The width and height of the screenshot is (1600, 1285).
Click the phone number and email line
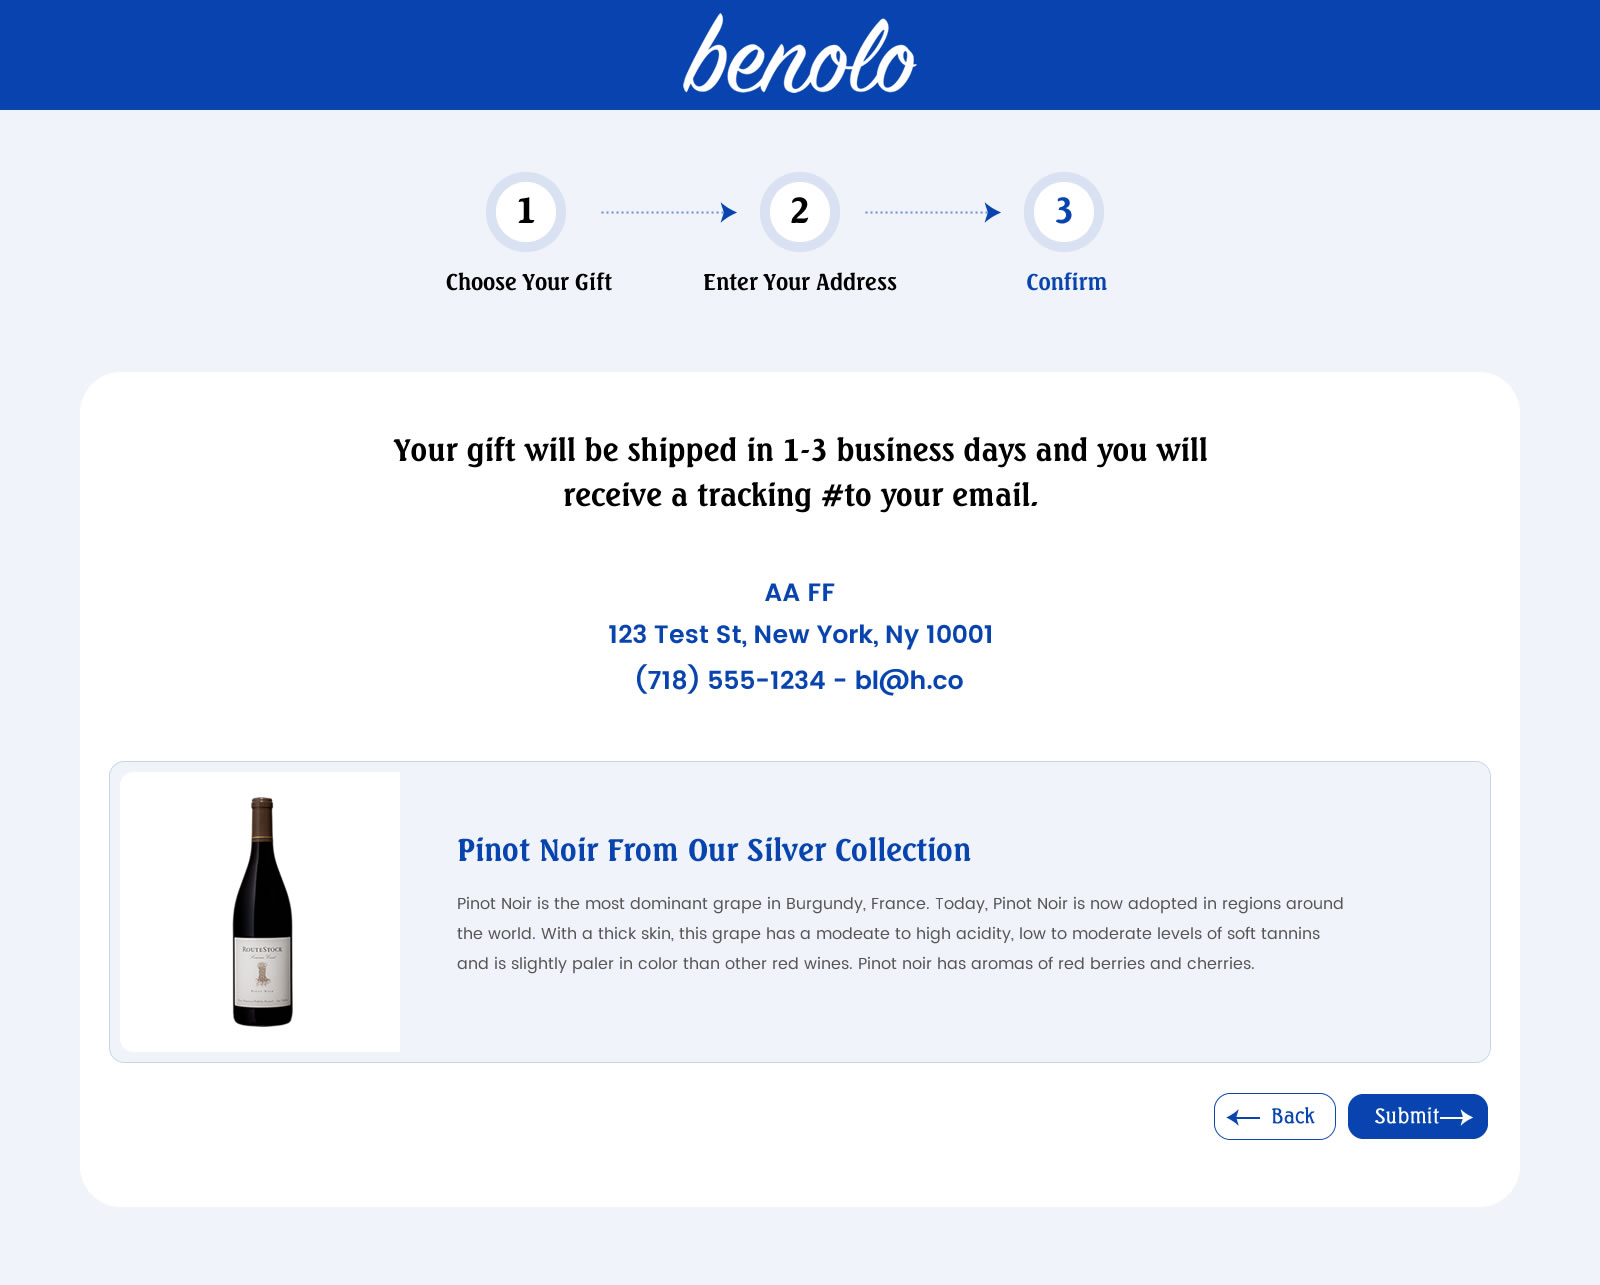pyautogui.click(x=799, y=680)
